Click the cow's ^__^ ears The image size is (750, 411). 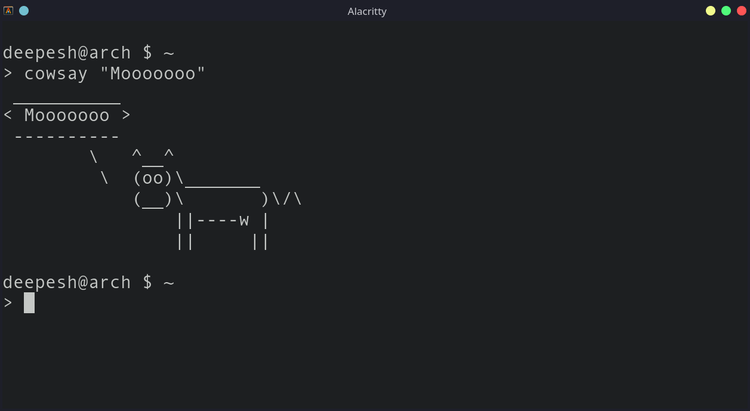coord(153,156)
